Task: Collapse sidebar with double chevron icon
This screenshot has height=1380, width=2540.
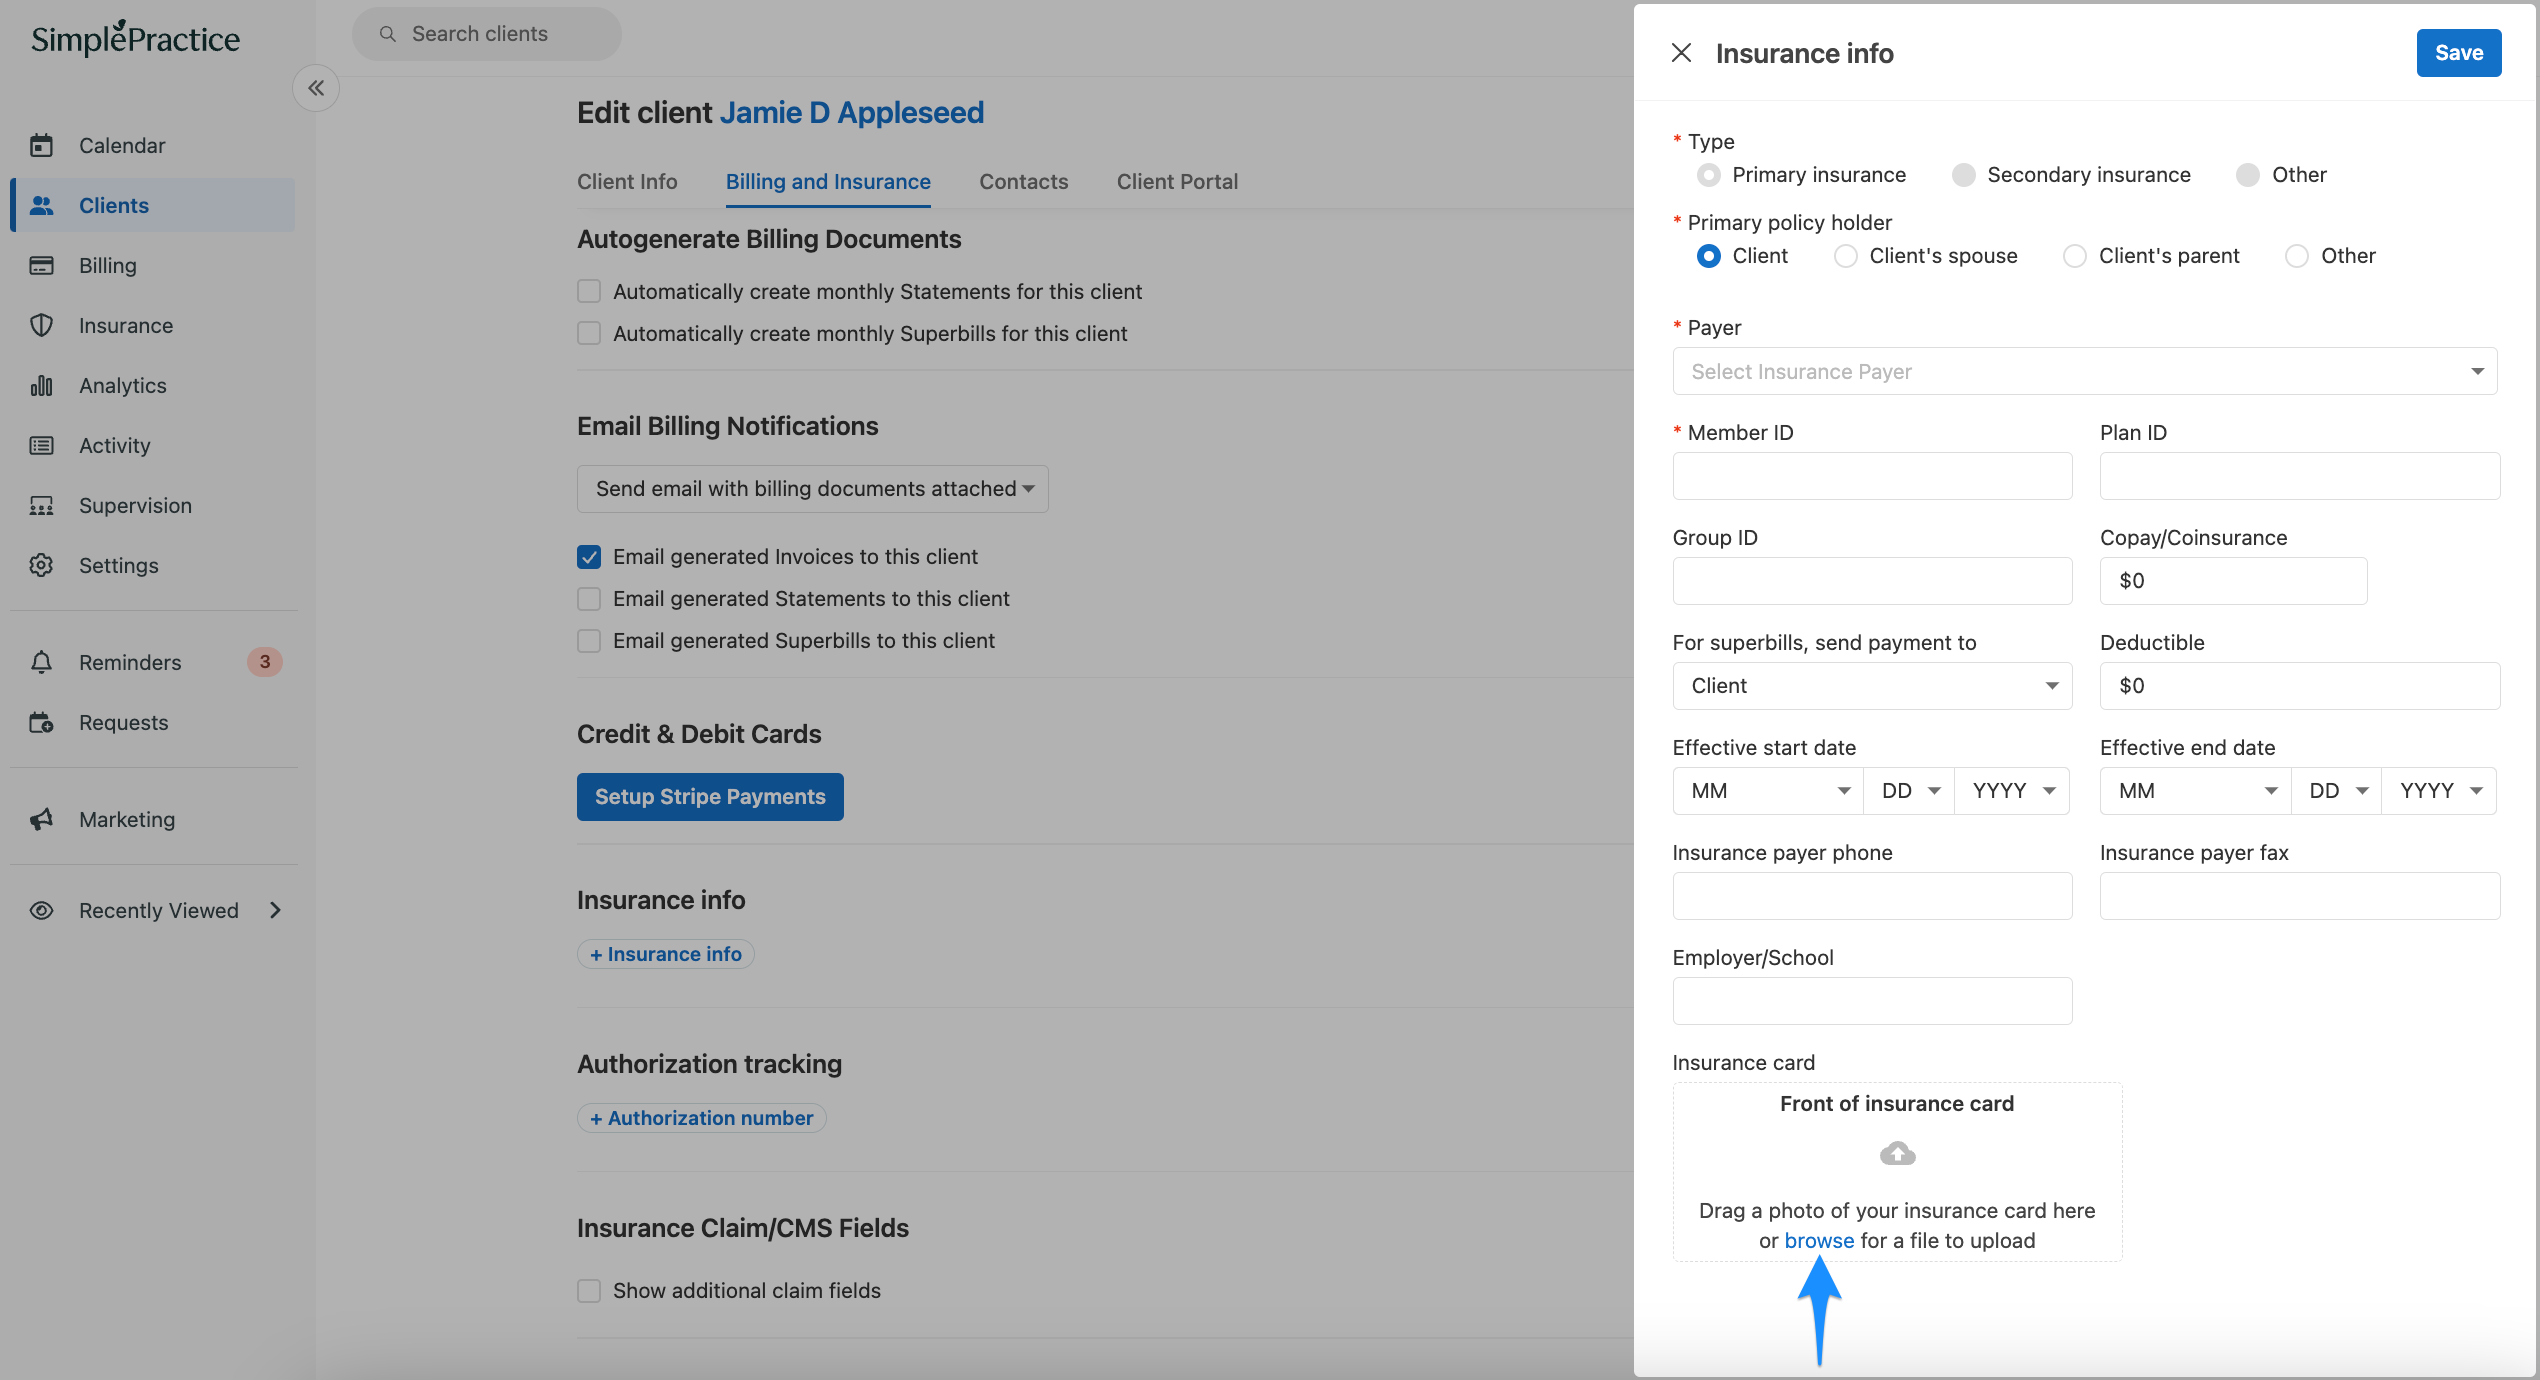Action: point(316,88)
